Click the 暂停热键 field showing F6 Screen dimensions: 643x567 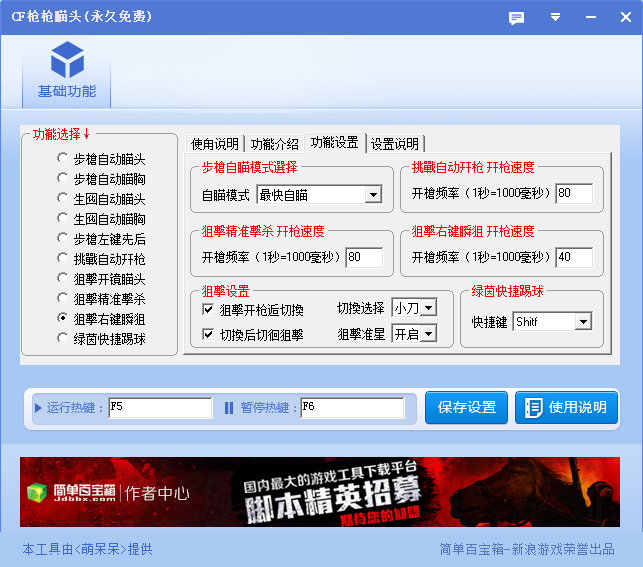click(x=352, y=407)
